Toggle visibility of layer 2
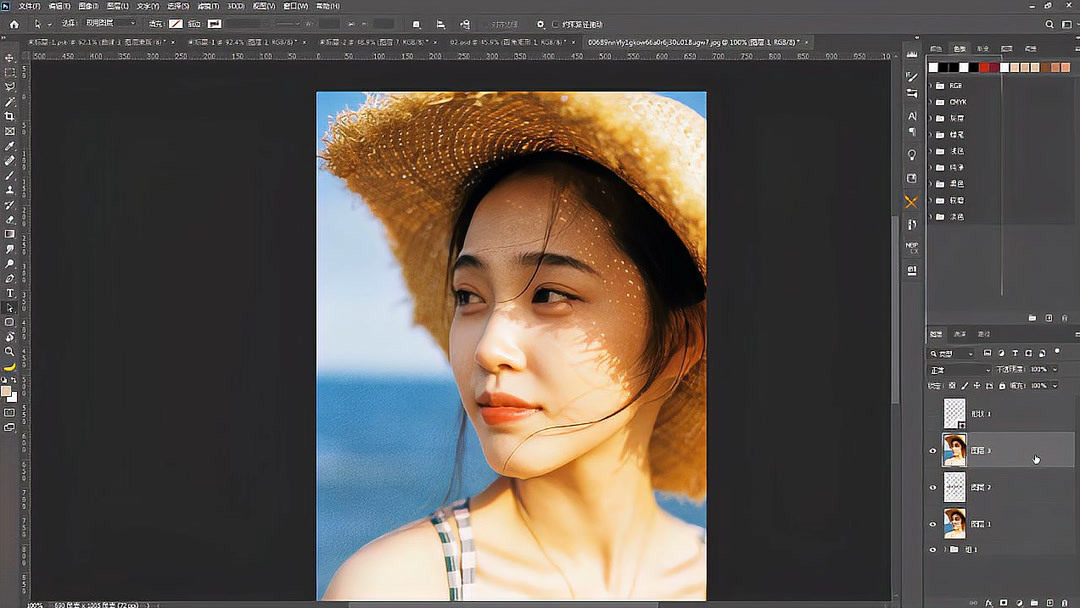The width and height of the screenshot is (1080, 608). (x=933, y=487)
